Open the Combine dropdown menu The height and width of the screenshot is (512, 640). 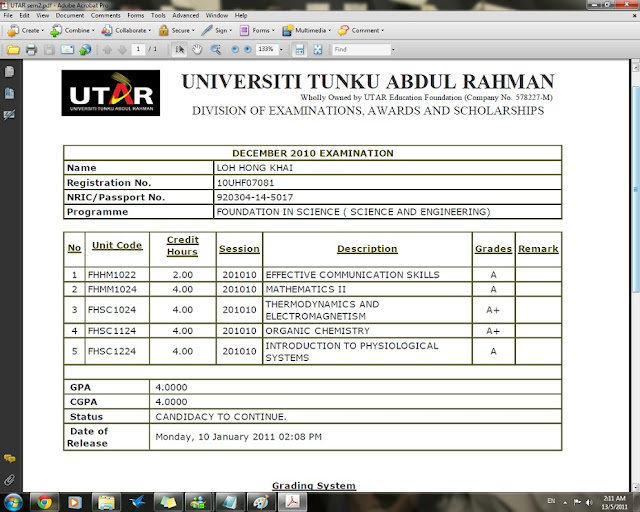[x=72, y=30]
